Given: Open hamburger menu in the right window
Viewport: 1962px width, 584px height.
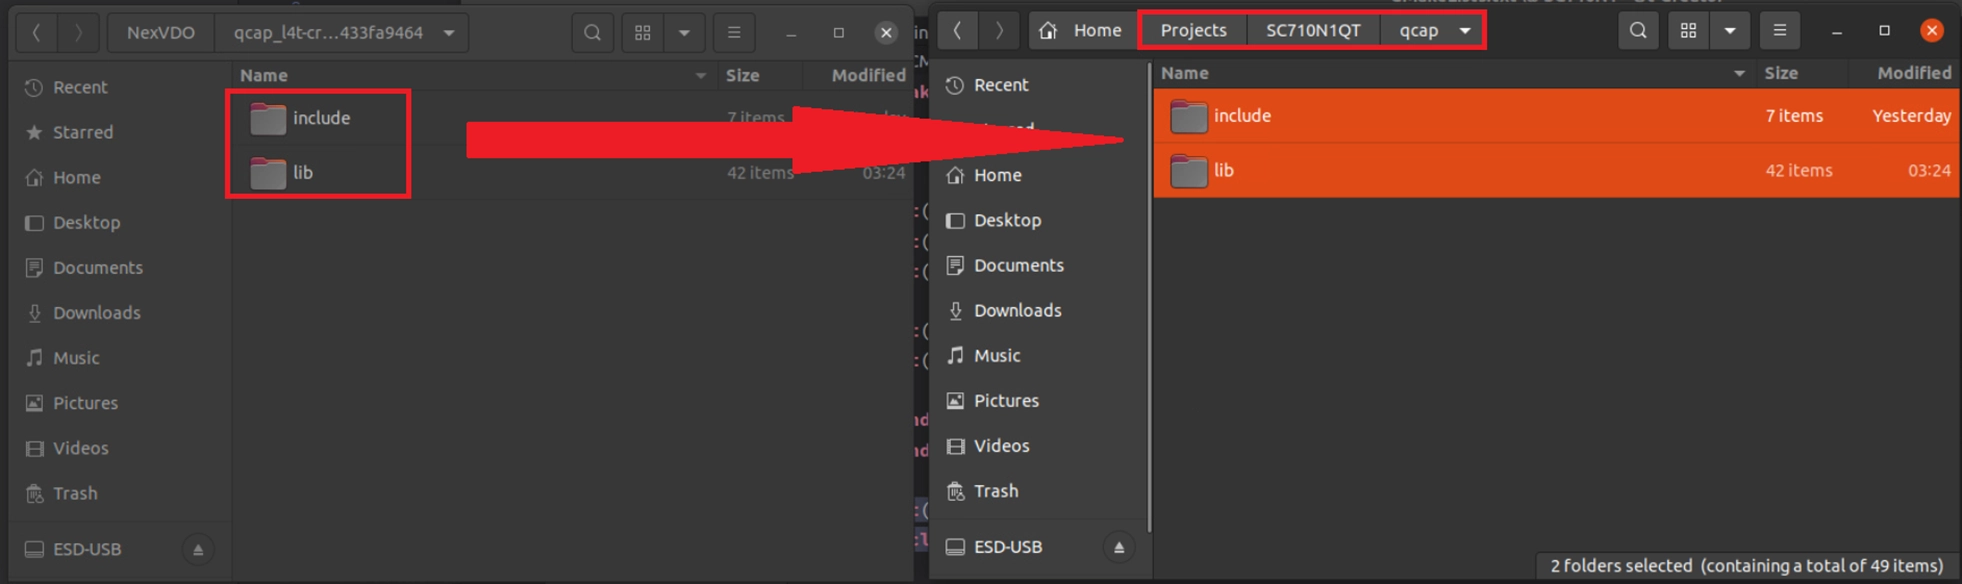Looking at the screenshot, I should (1780, 31).
